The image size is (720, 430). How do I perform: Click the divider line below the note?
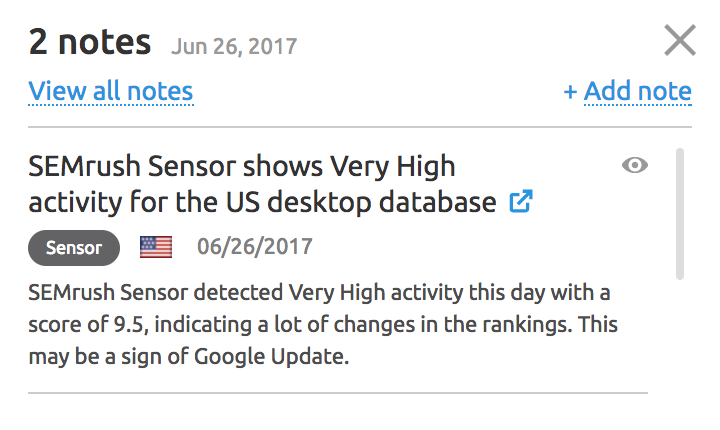(x=338, y=393)
